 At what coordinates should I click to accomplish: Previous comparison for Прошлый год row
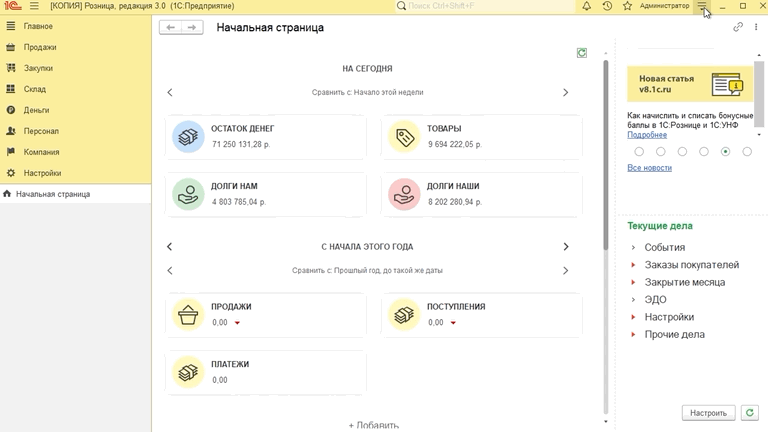[x=170, y=270]
